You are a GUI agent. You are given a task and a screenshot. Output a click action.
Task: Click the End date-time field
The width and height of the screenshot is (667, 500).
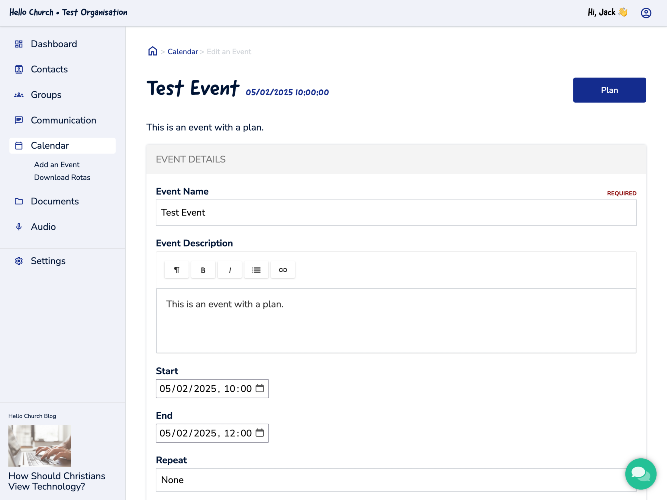pyautogui.click(x=212, y=433)
